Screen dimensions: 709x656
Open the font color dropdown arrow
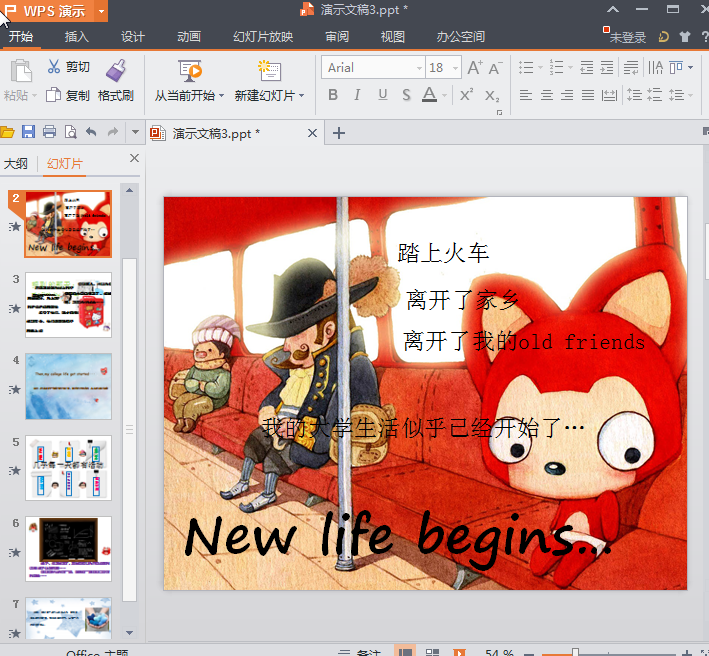click(444, 95)
